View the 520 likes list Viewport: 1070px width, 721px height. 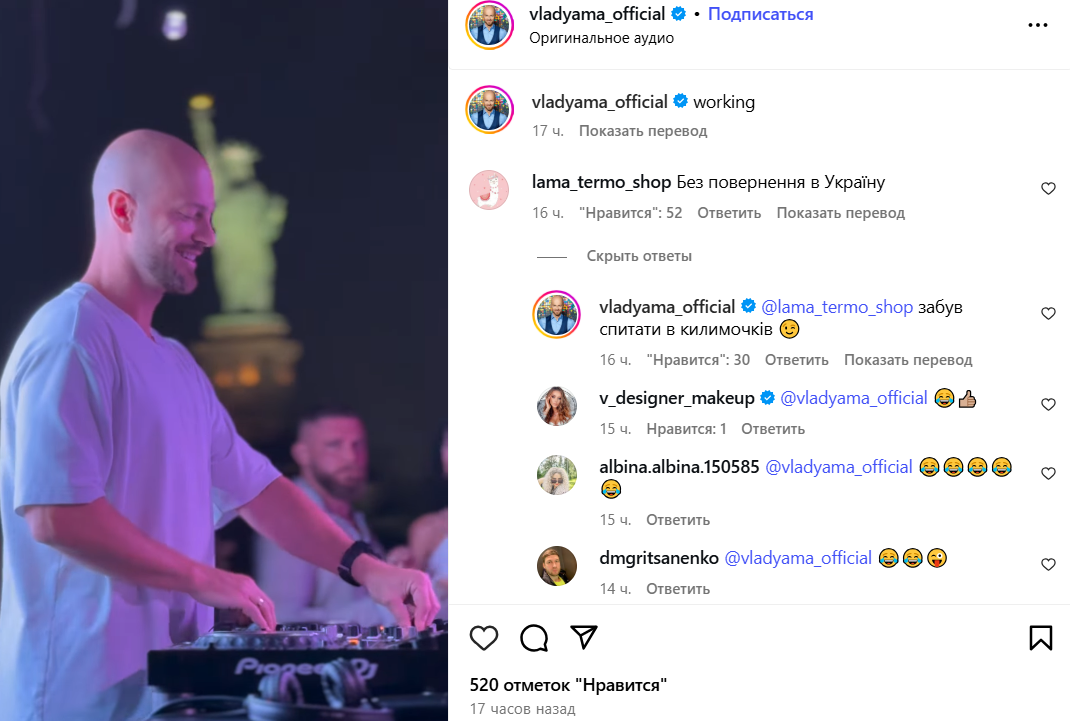pos(568,685)
